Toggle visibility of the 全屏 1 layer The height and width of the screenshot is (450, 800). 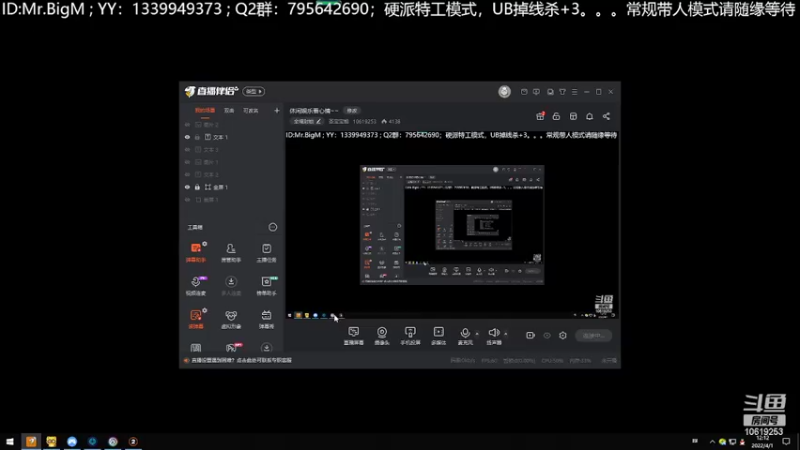pos(187,187)
